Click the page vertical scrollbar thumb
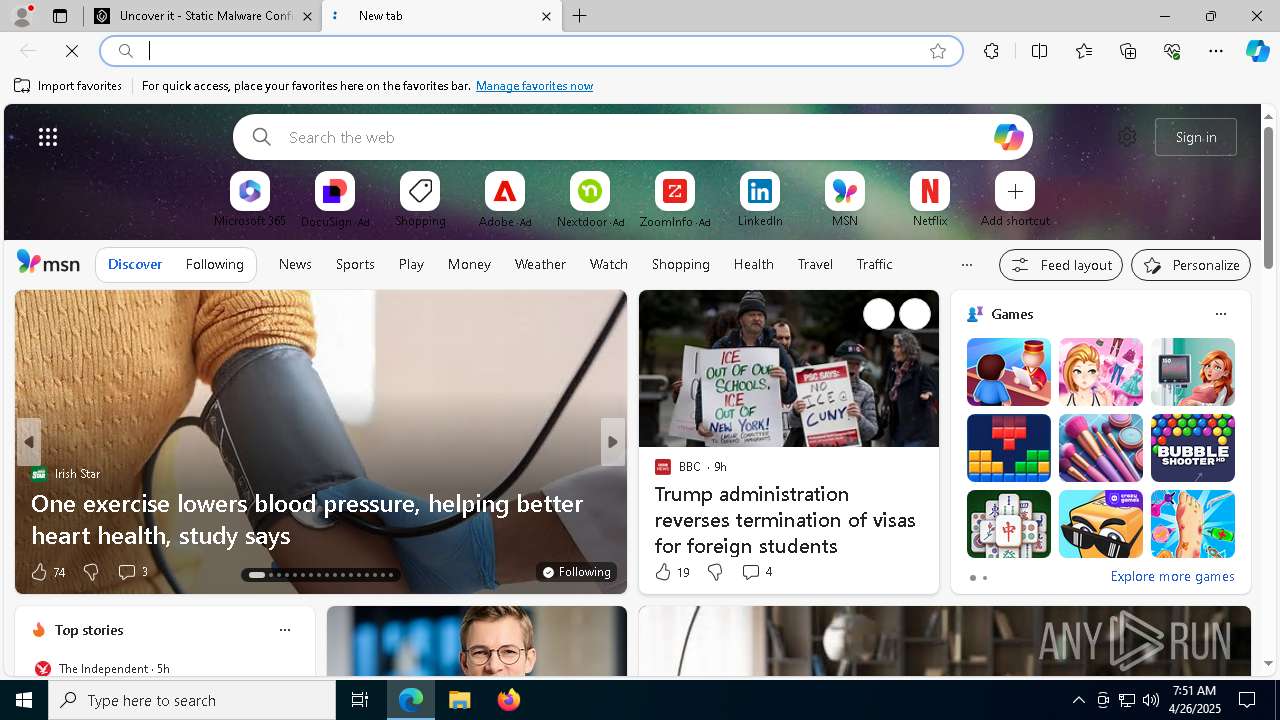The image size is (1280, 720). coord(1268,197)
